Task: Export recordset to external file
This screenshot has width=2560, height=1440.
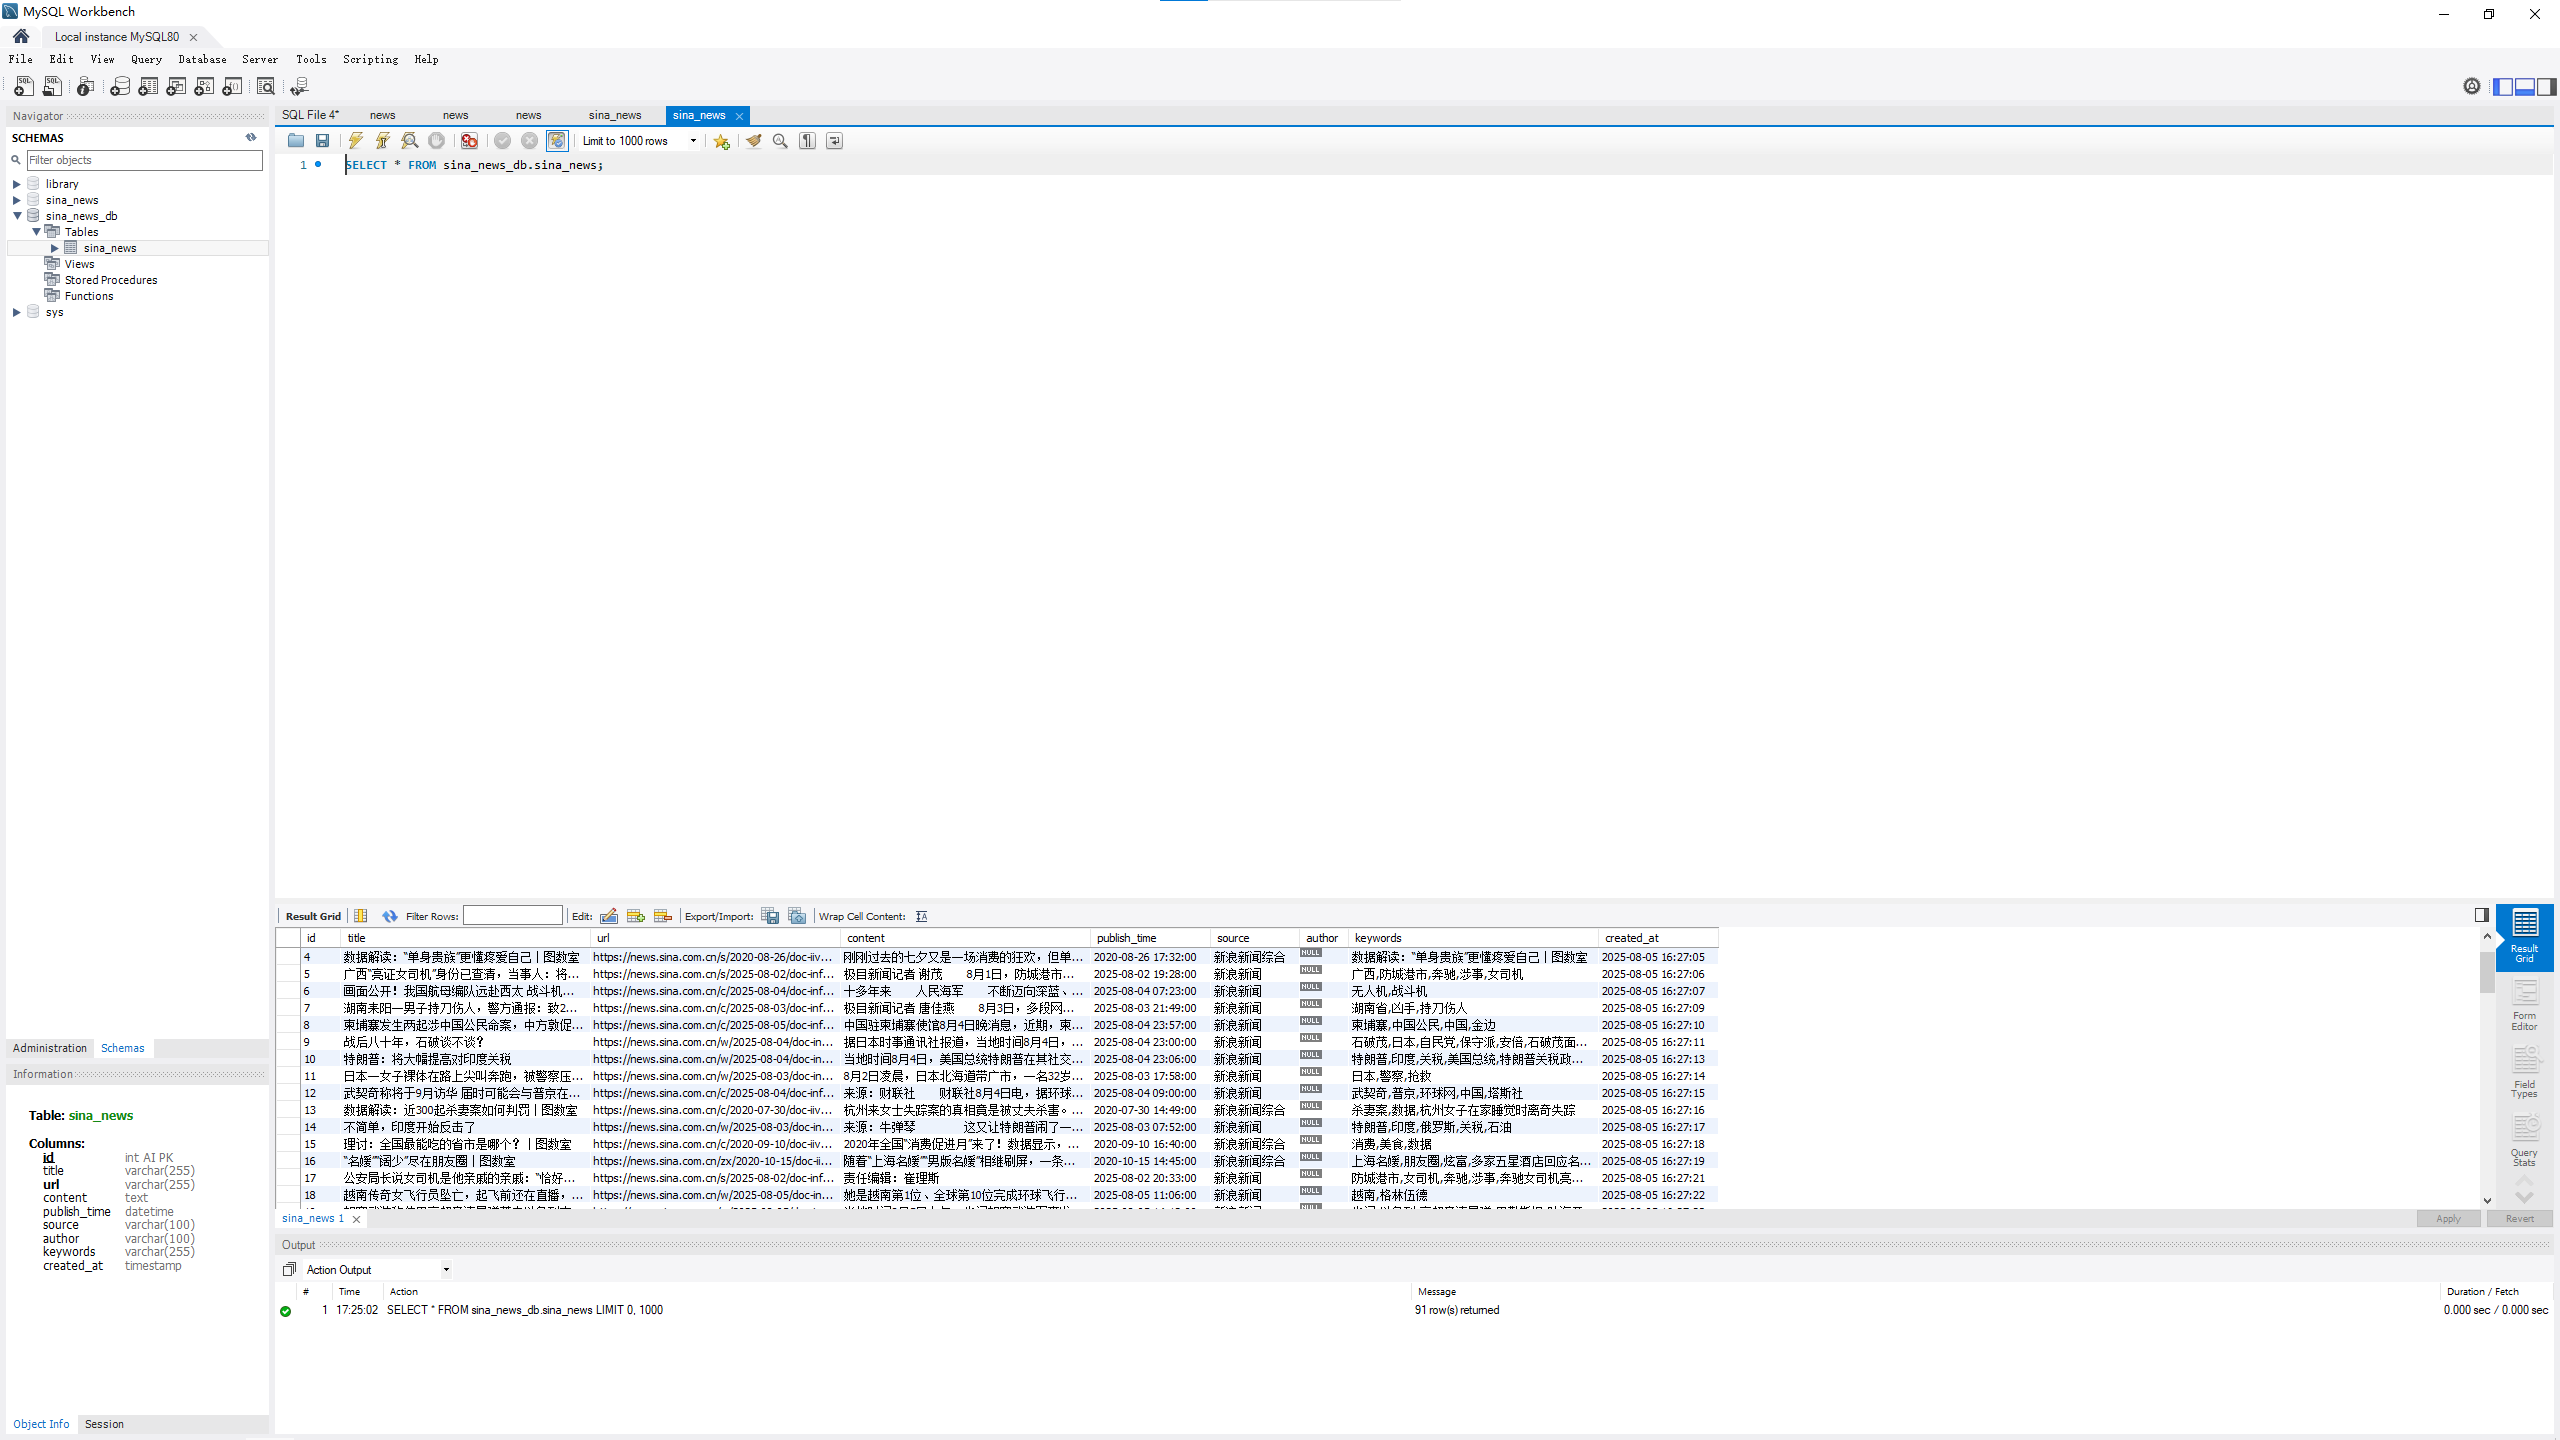Action: pyautogui.click(x=770, y=916)
